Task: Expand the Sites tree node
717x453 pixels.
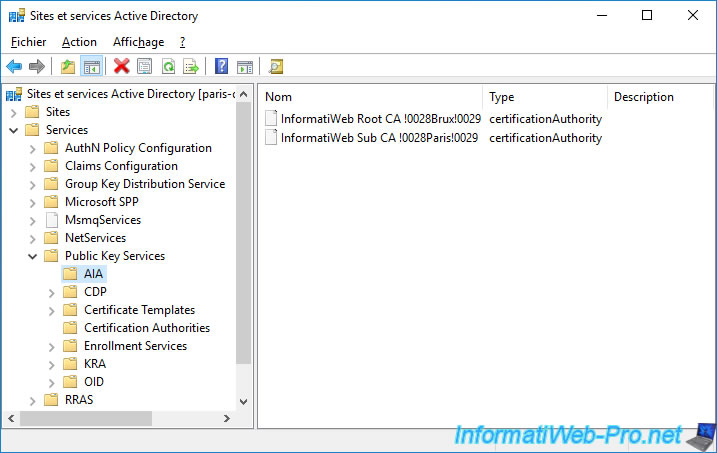Action: pos(14,112)
